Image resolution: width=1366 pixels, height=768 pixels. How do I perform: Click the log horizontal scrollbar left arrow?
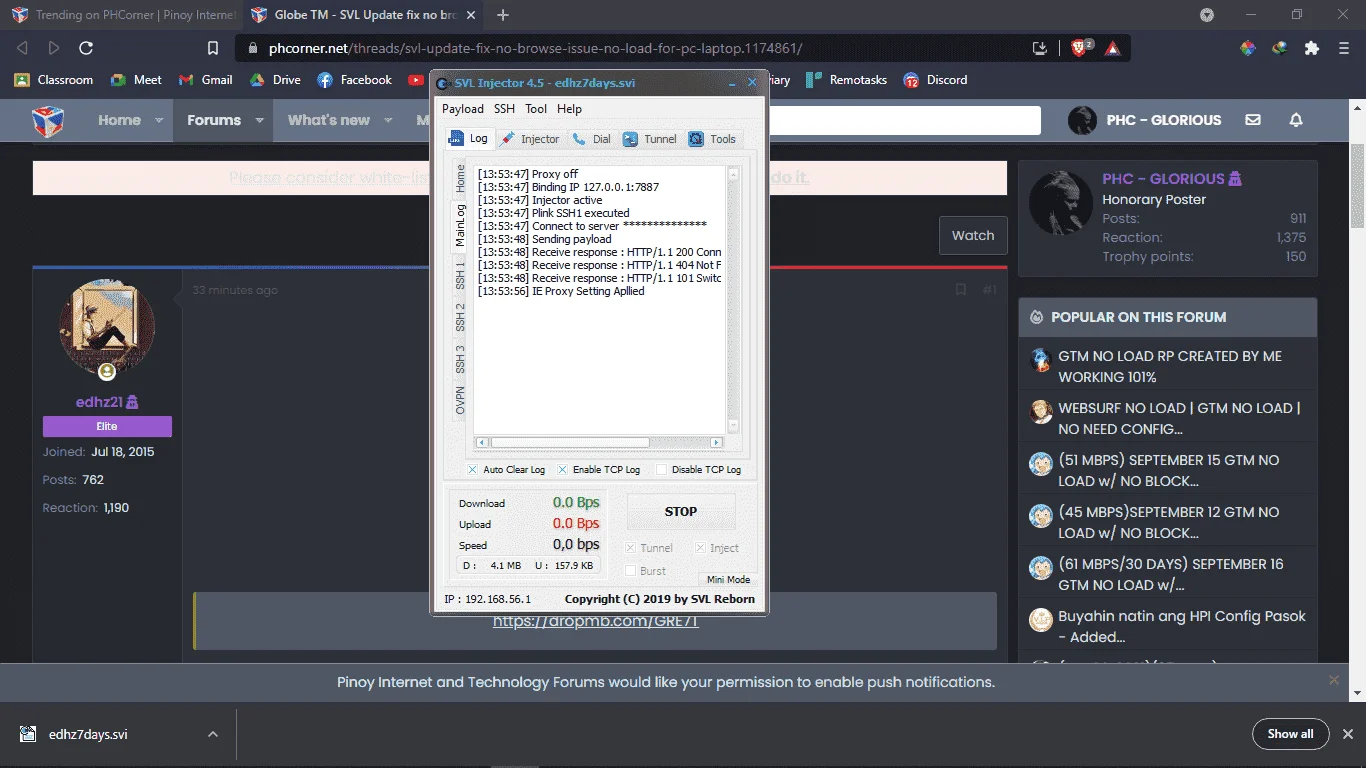482,442
